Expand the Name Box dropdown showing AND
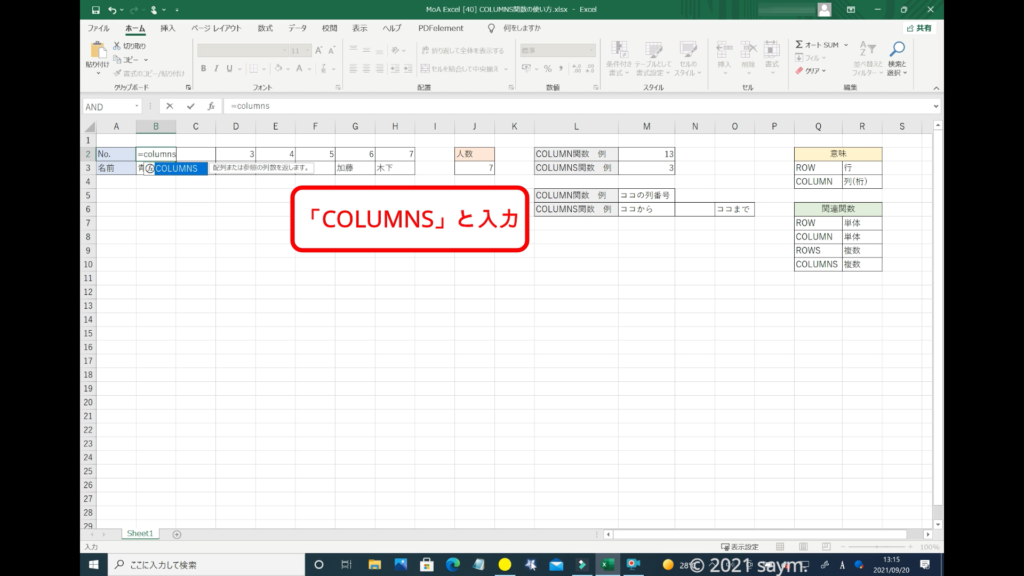 [136, 106]
